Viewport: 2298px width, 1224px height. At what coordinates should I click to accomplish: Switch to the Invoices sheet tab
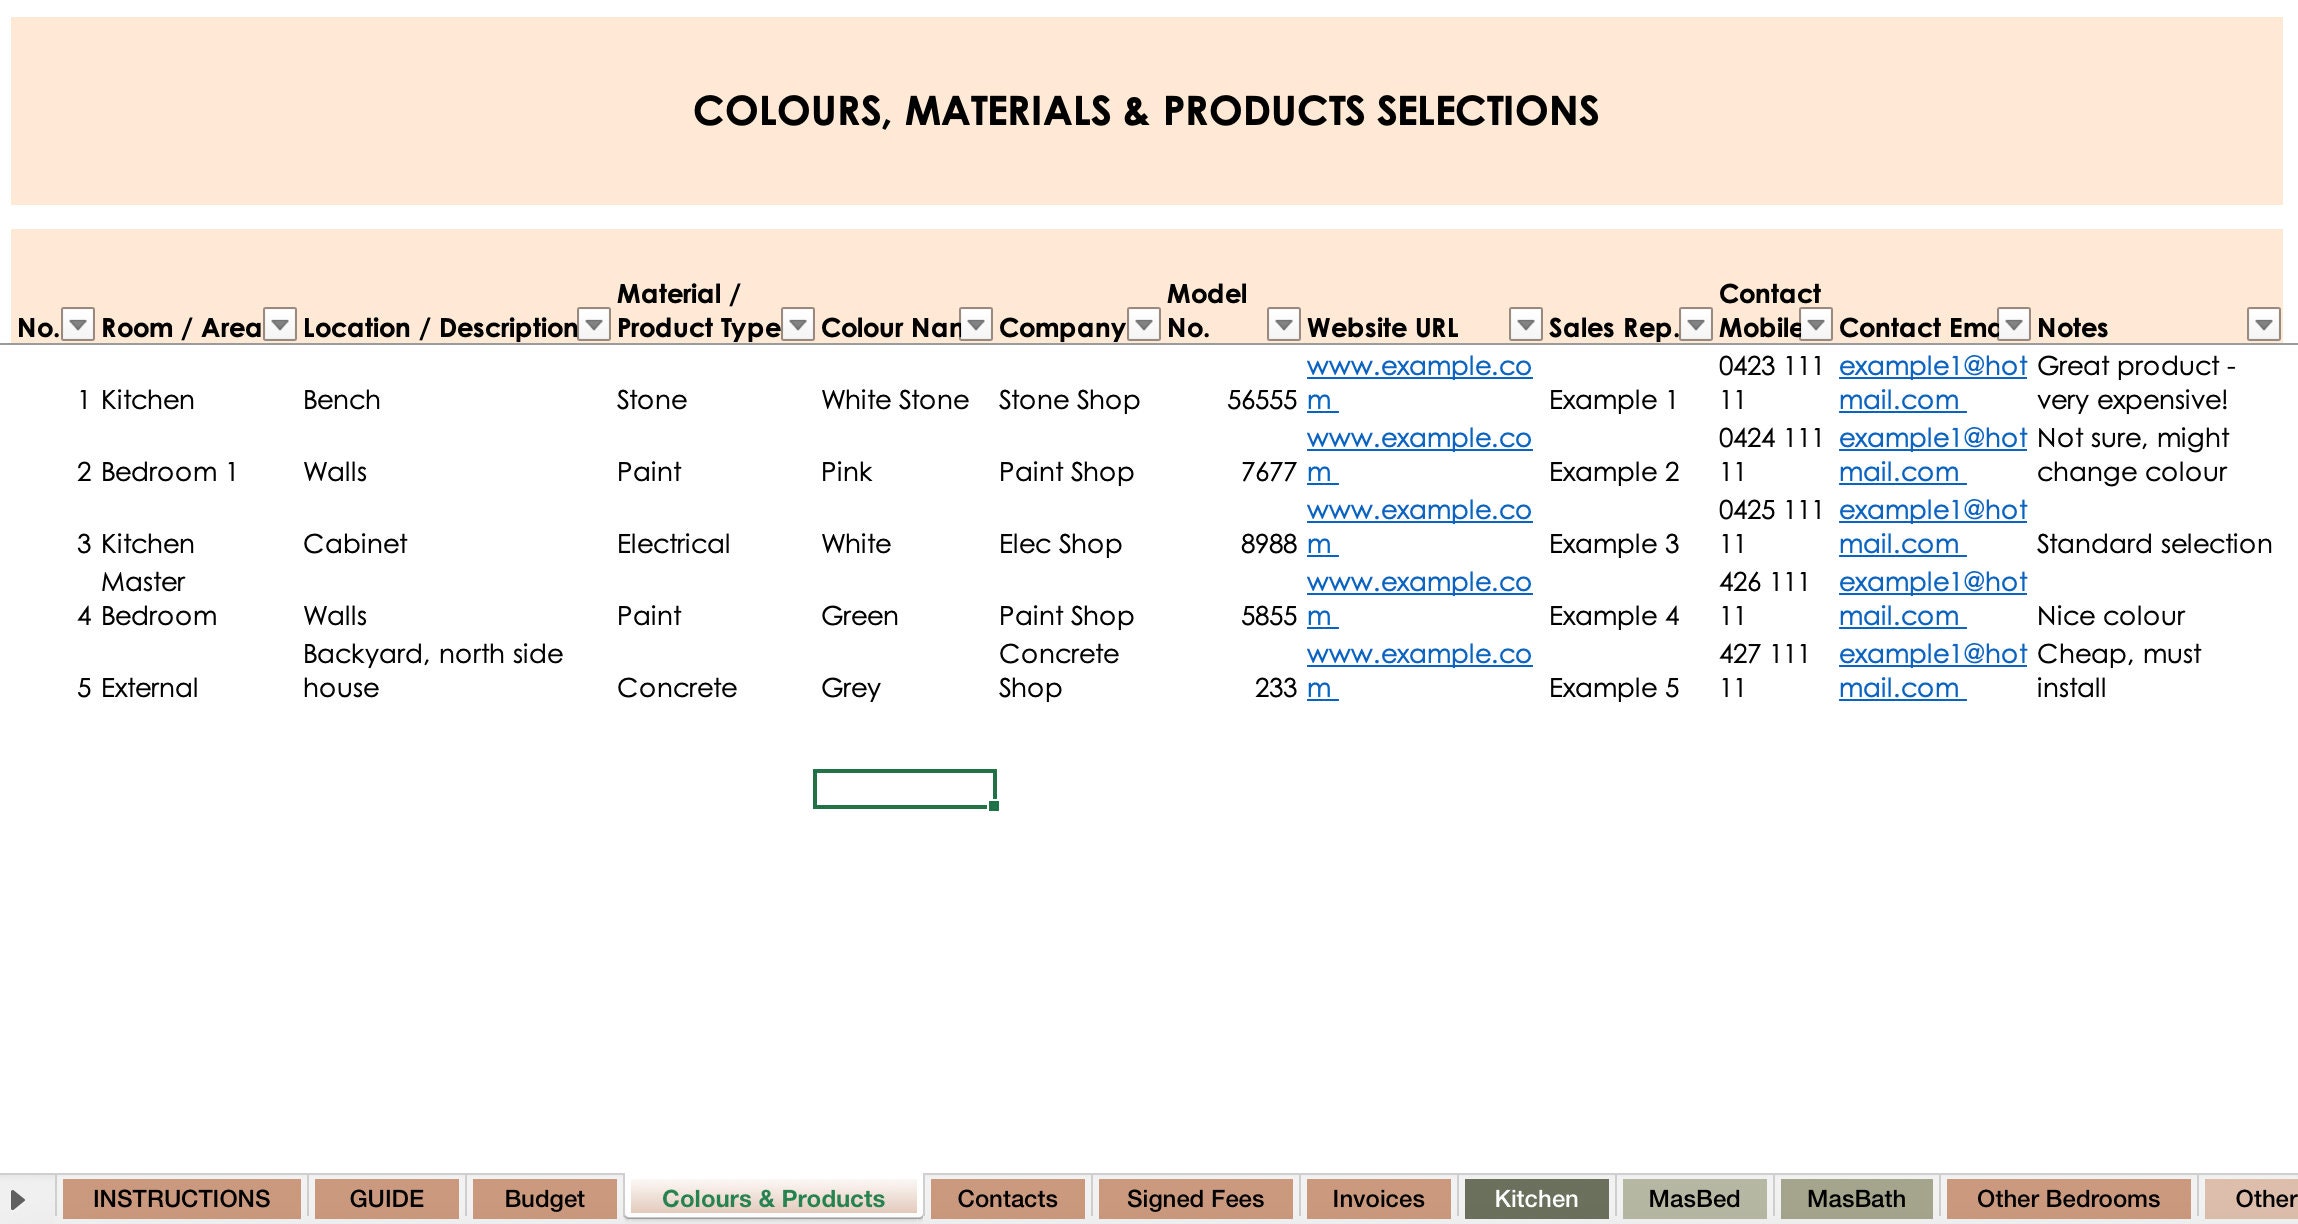pyautogui.click(x=1378, y=1198)
